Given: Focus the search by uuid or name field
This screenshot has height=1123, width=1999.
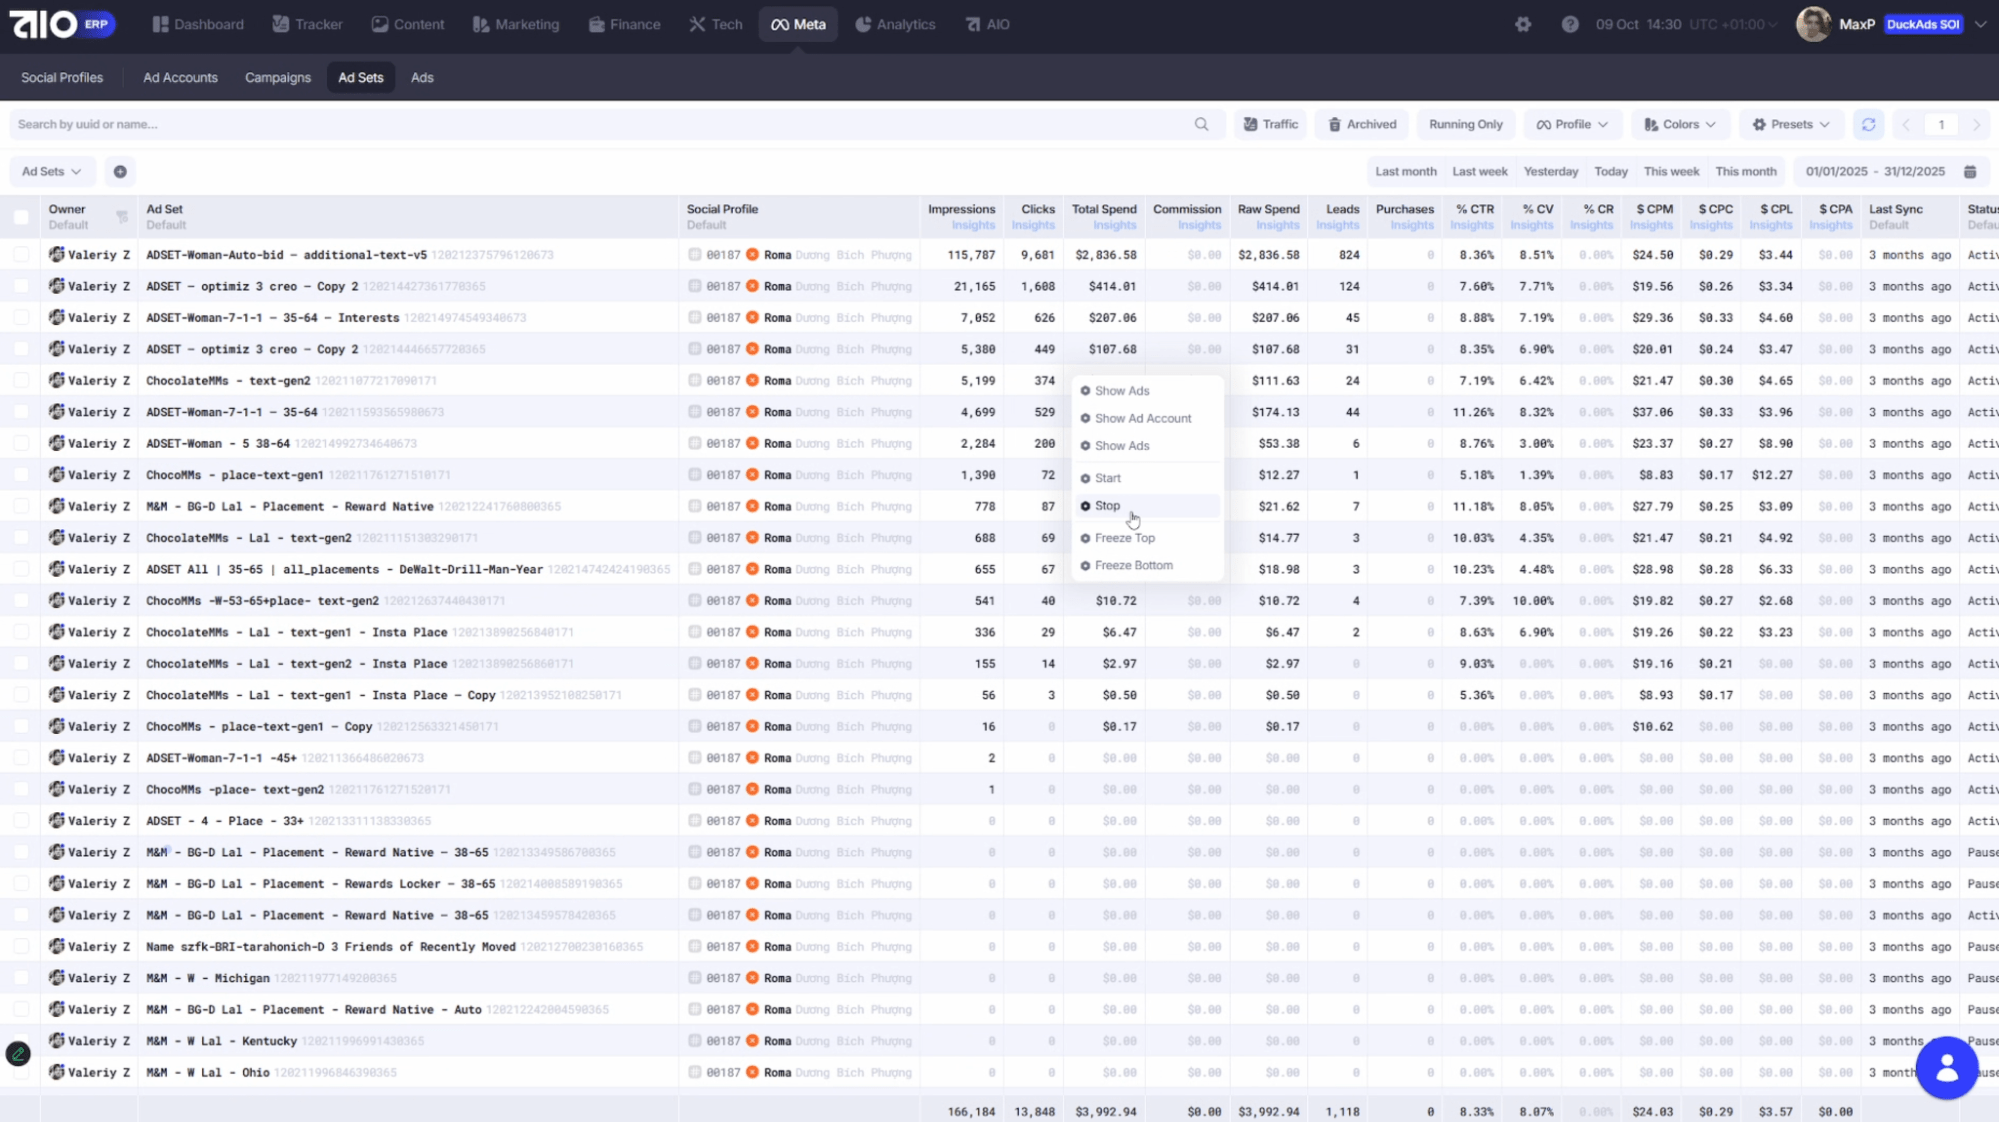Looking at the screenshot, I should tap(600, 125).
